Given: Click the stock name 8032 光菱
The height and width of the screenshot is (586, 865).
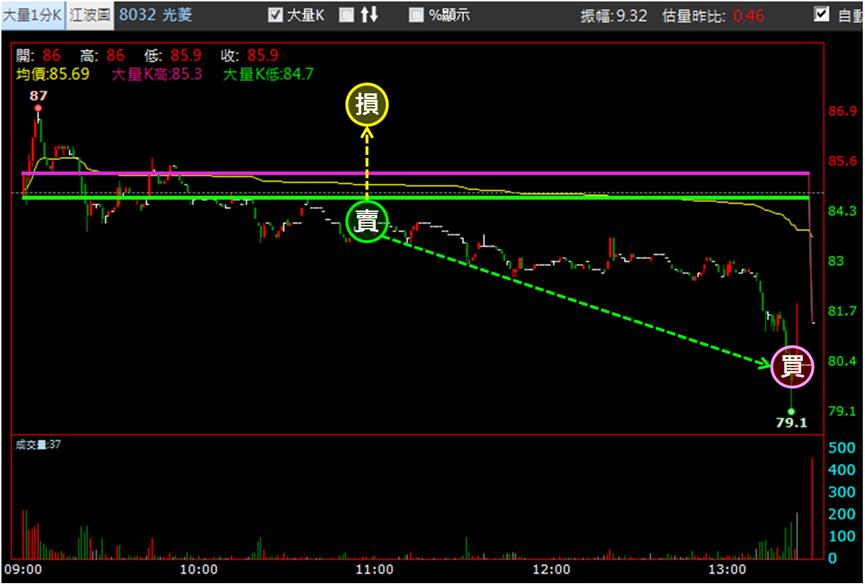Looking at the screenshot, I should [156, 15].
